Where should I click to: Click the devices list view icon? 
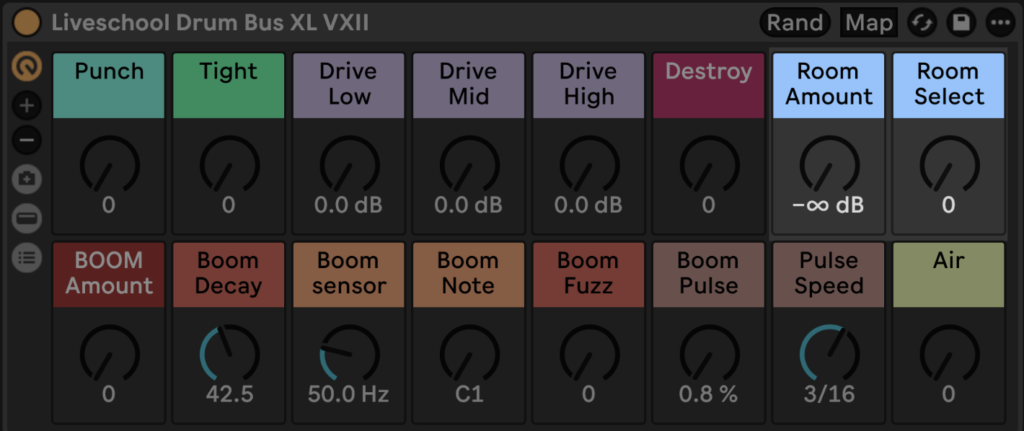point(27,257)
